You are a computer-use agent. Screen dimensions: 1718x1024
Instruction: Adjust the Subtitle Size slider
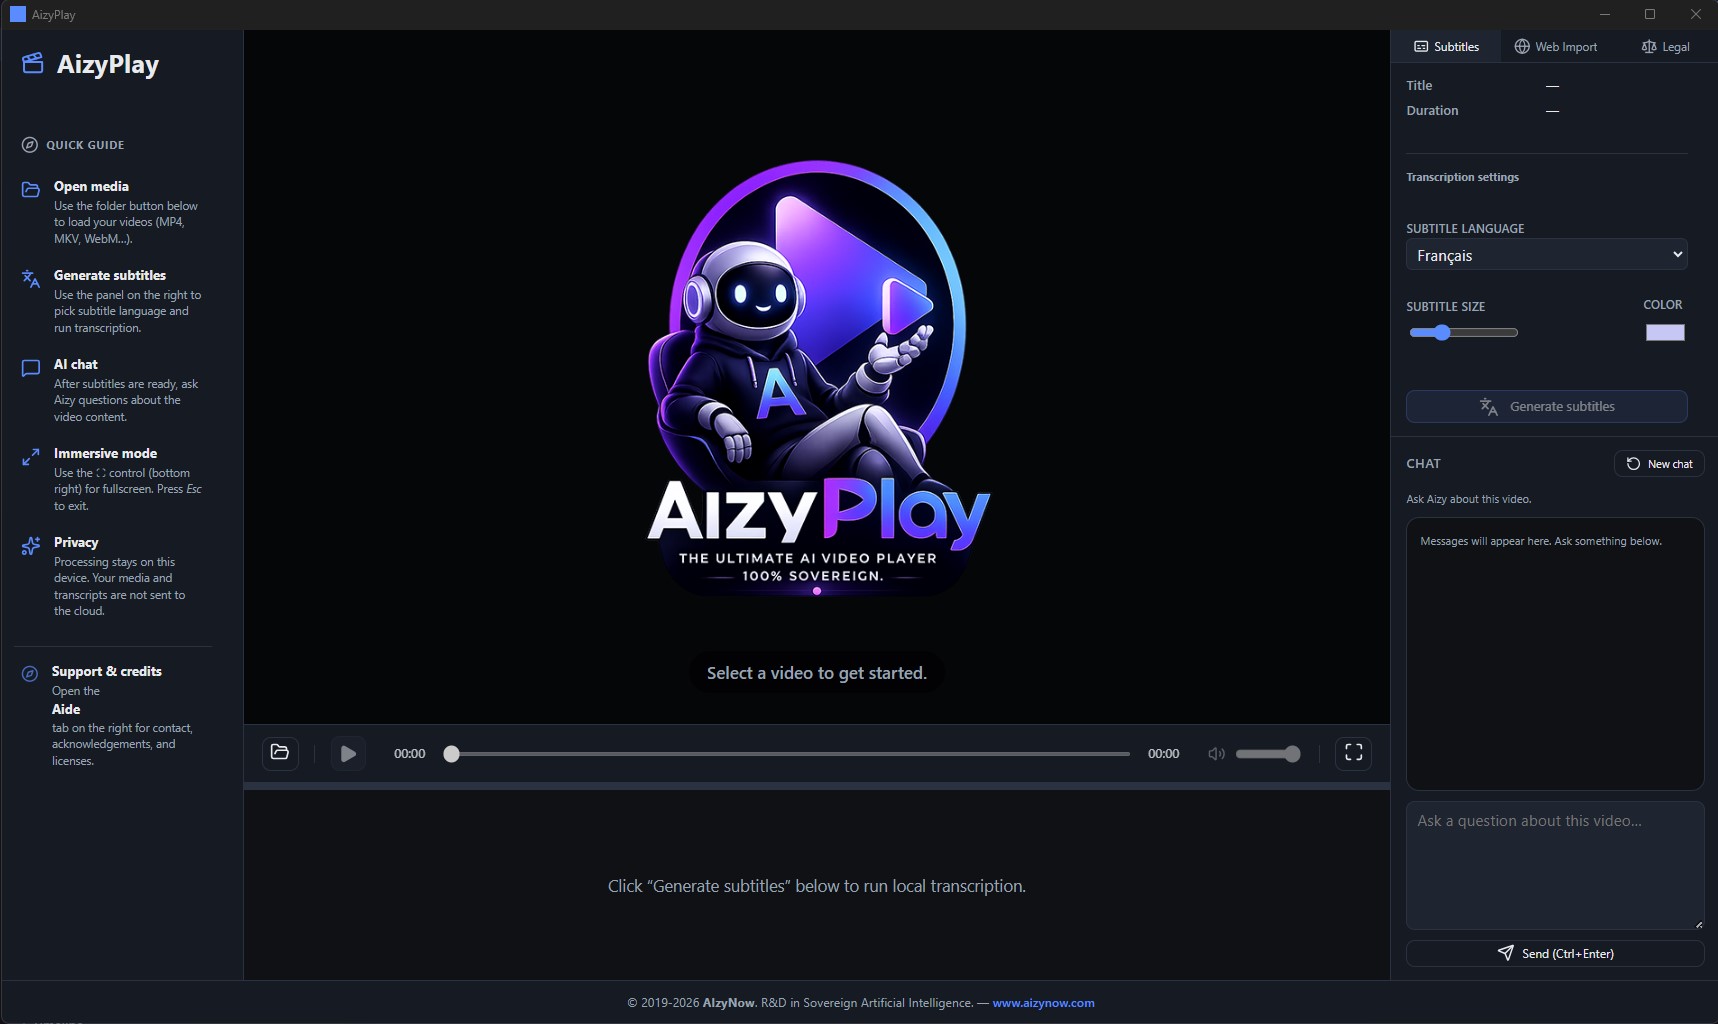tap(1463, 332)
